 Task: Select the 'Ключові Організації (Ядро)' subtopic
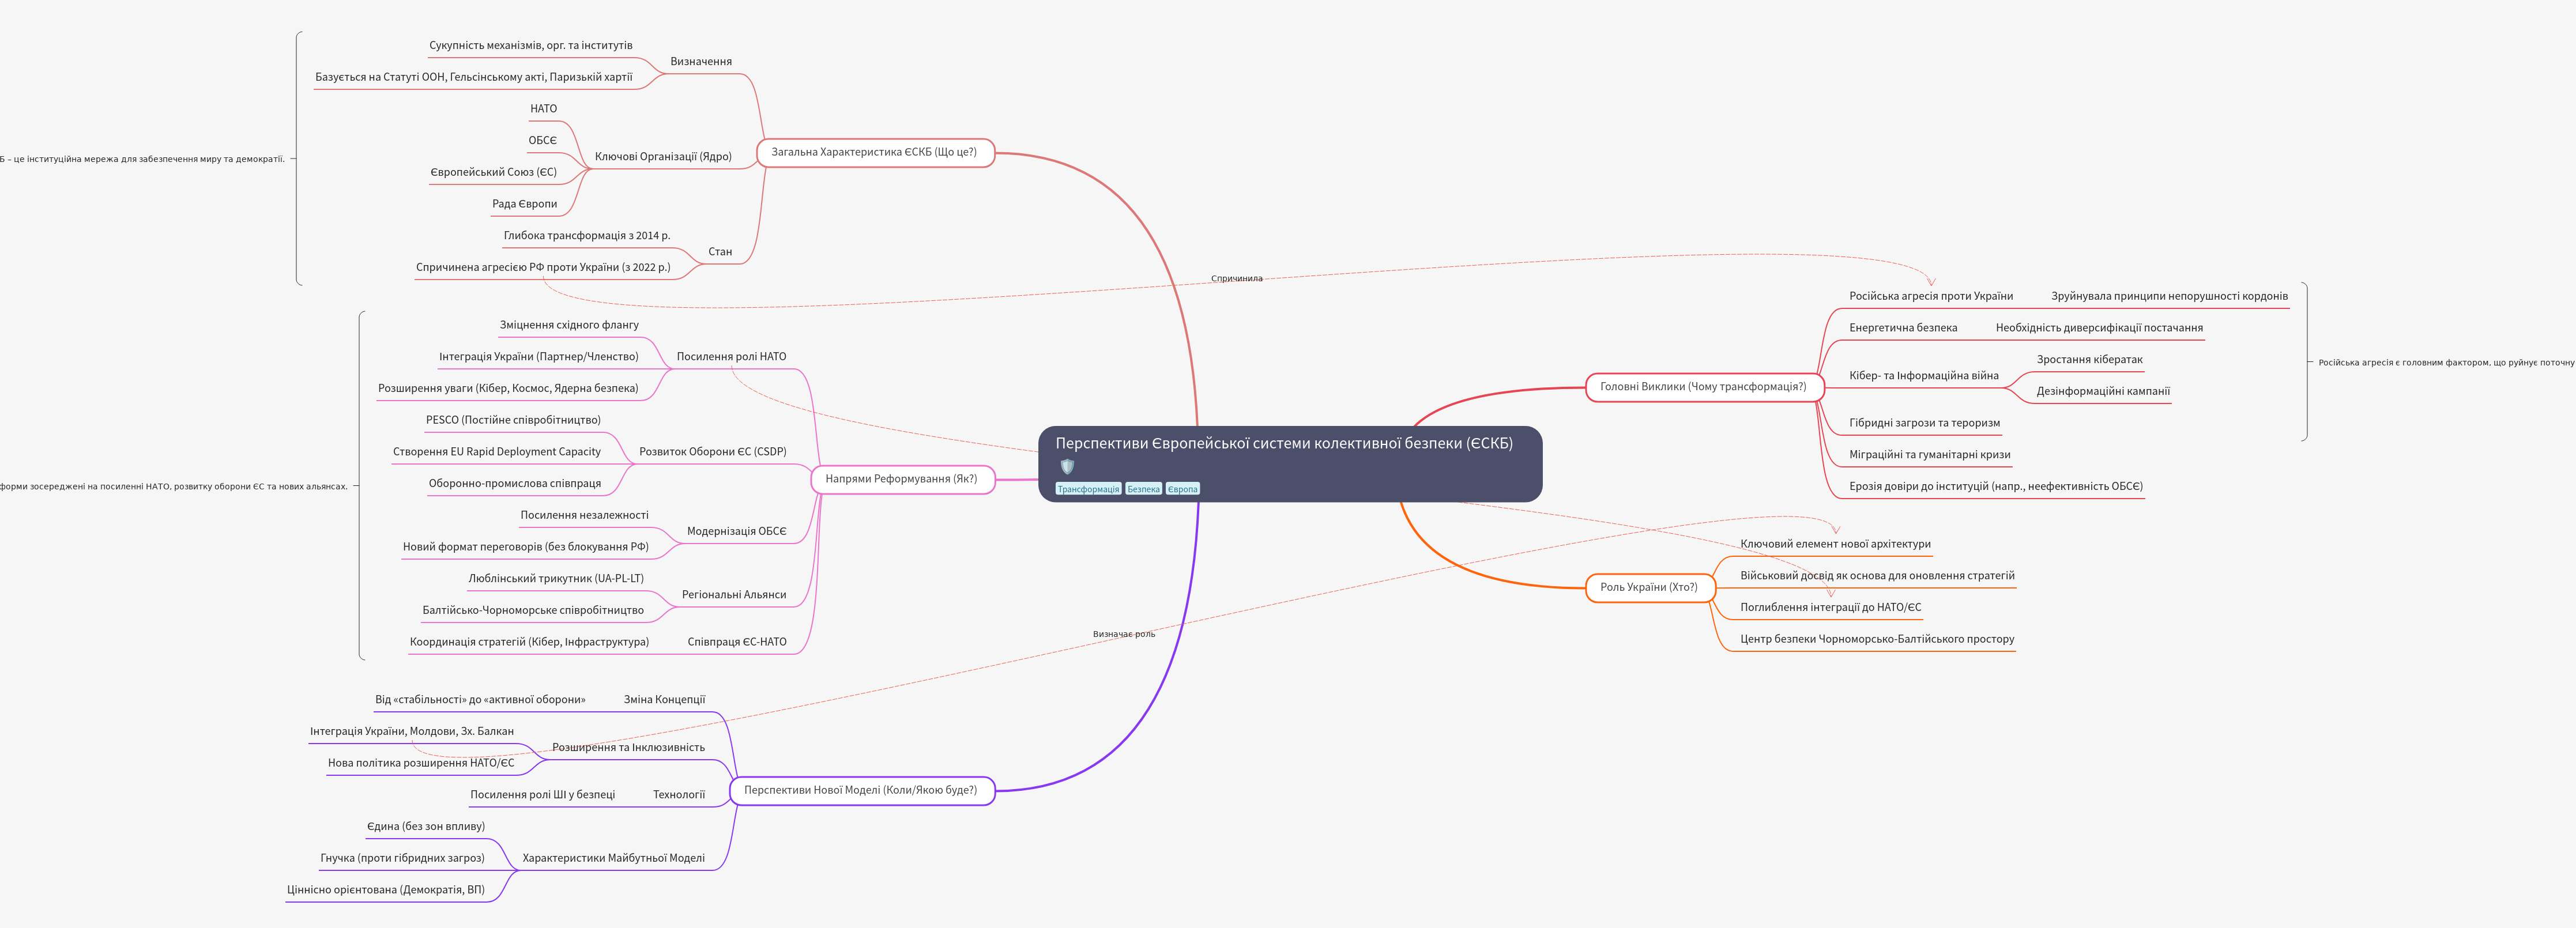click(x=663, y=157)
